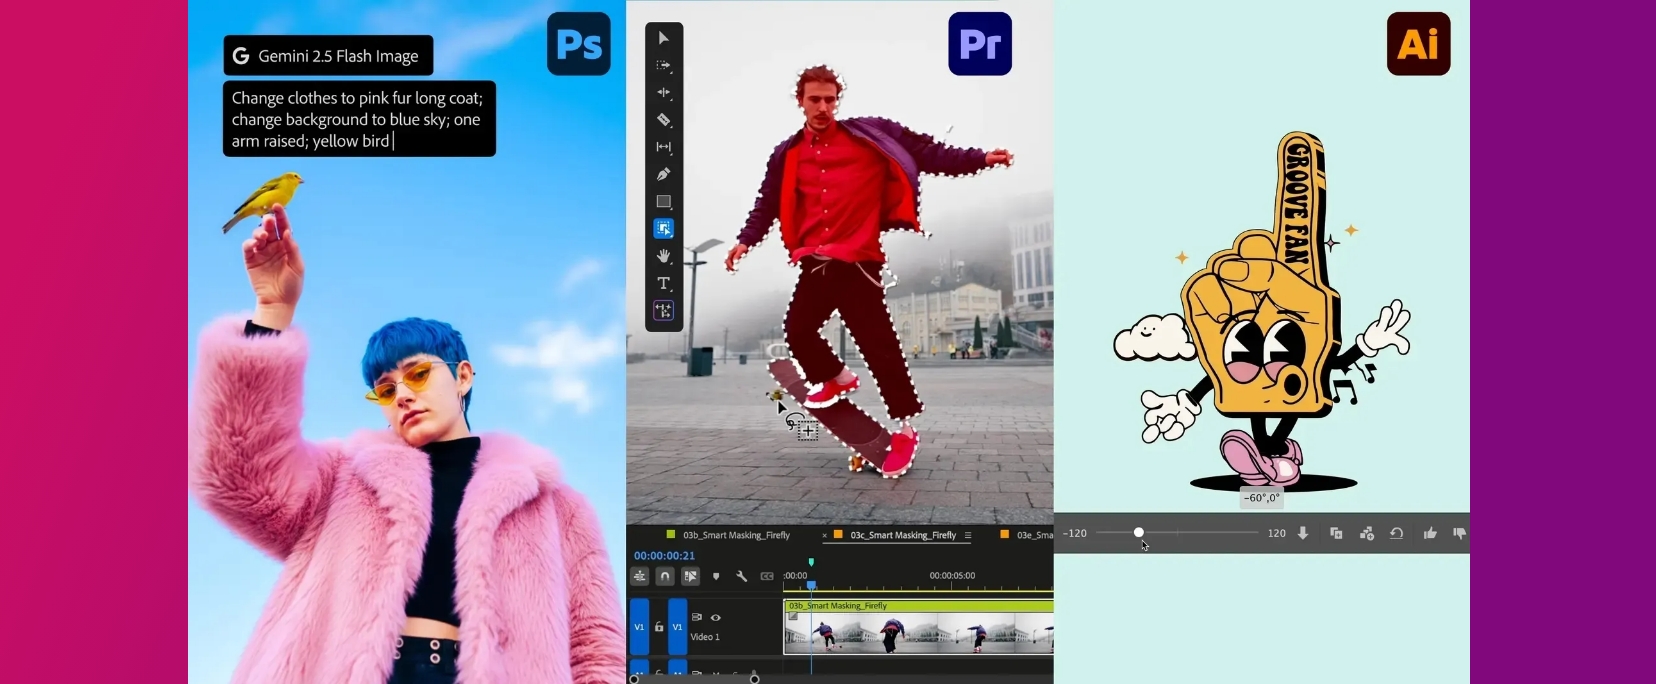Toggle the Video 1 track lock
The width and height of the screenshot is (1656, 684).
(x=659, y=627)
